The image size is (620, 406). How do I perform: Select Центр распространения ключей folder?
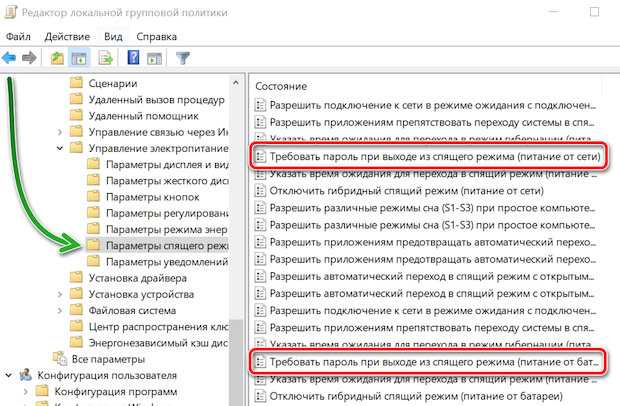pyautogui.click(x=159, y=327)
